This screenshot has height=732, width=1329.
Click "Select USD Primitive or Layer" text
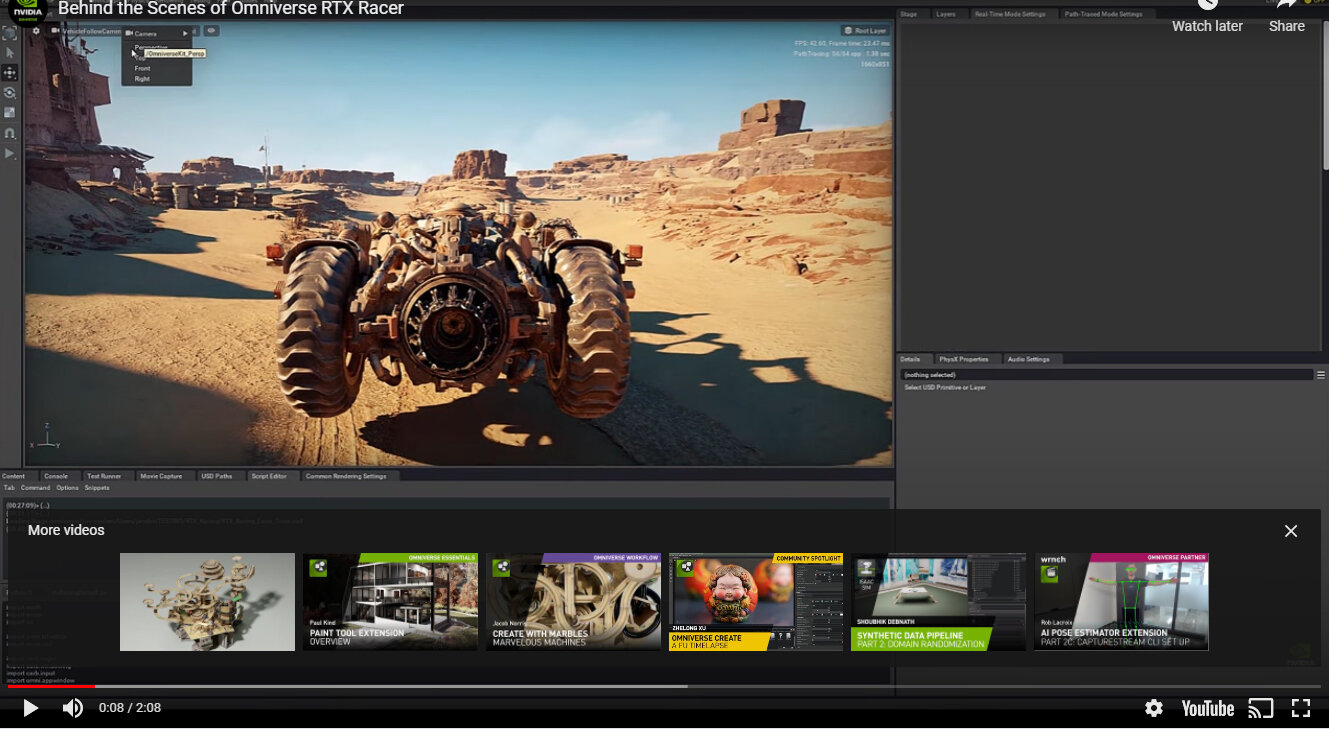(x=945, y=387)
